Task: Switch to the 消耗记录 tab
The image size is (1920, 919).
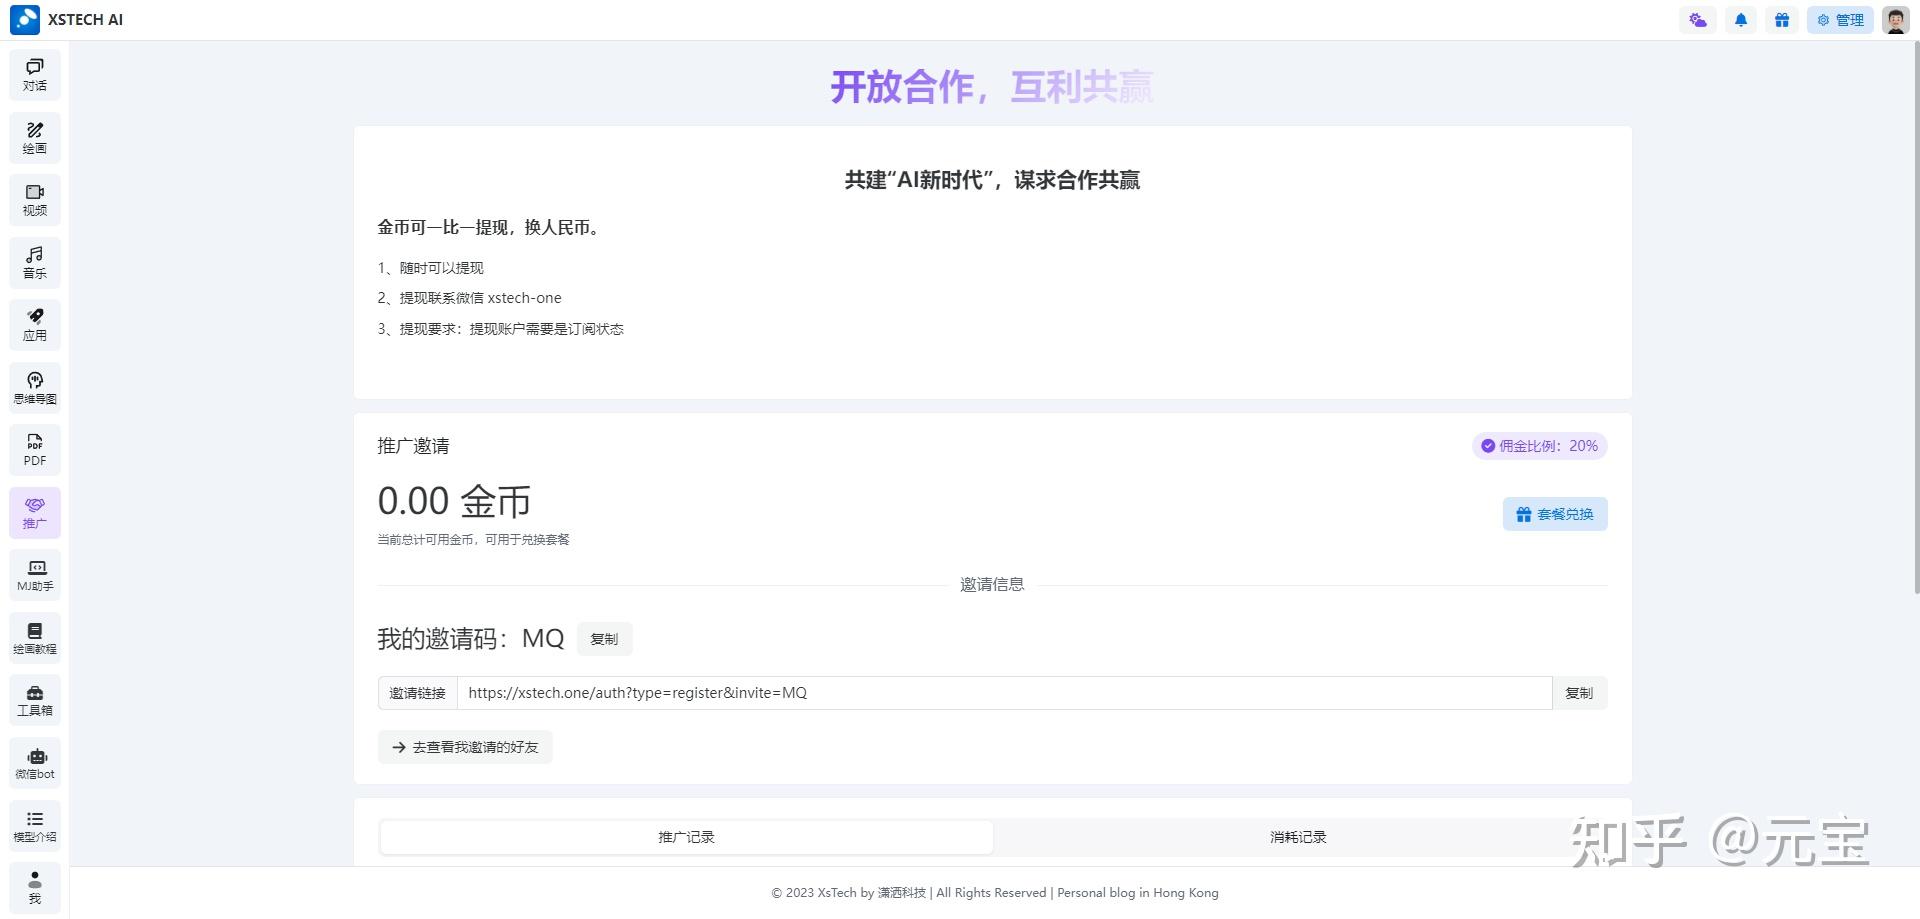Action: coord(1297,837)
